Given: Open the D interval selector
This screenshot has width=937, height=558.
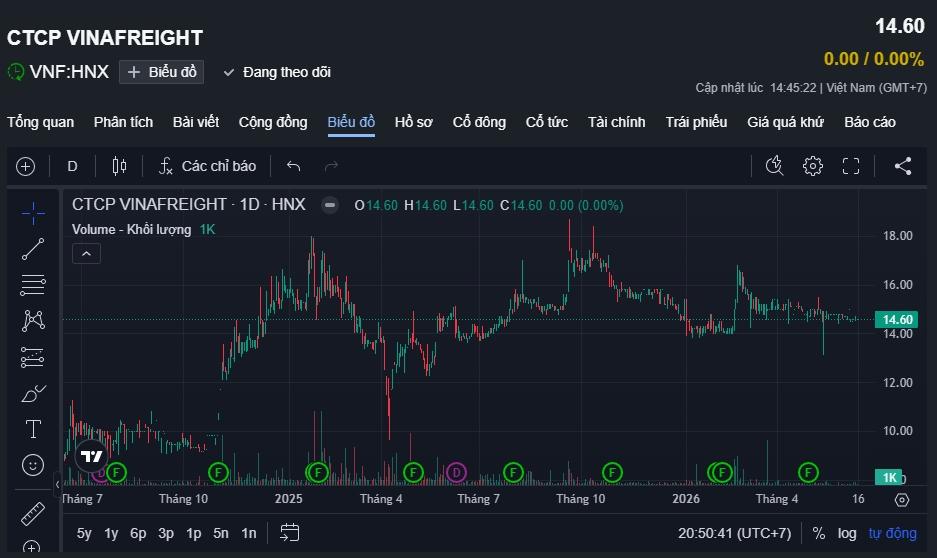Looking at the screenshot, I should [72, 166].
